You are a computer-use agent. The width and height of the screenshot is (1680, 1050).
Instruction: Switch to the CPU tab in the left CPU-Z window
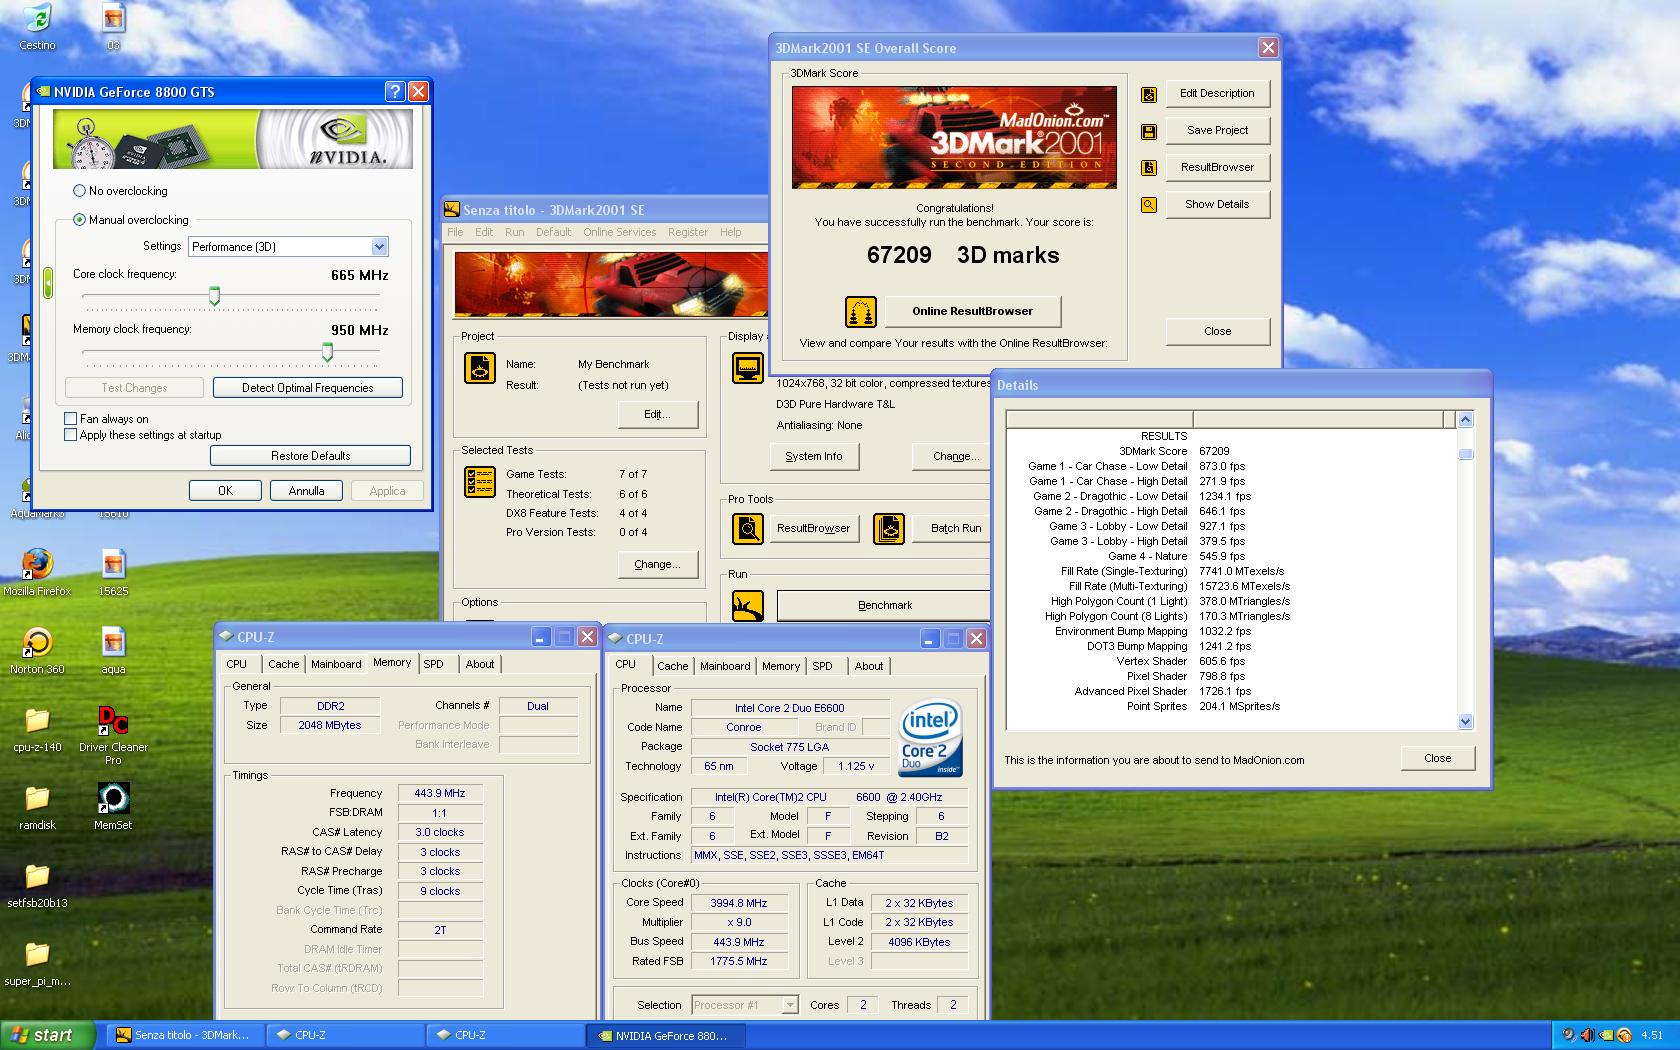pos(237,664)
